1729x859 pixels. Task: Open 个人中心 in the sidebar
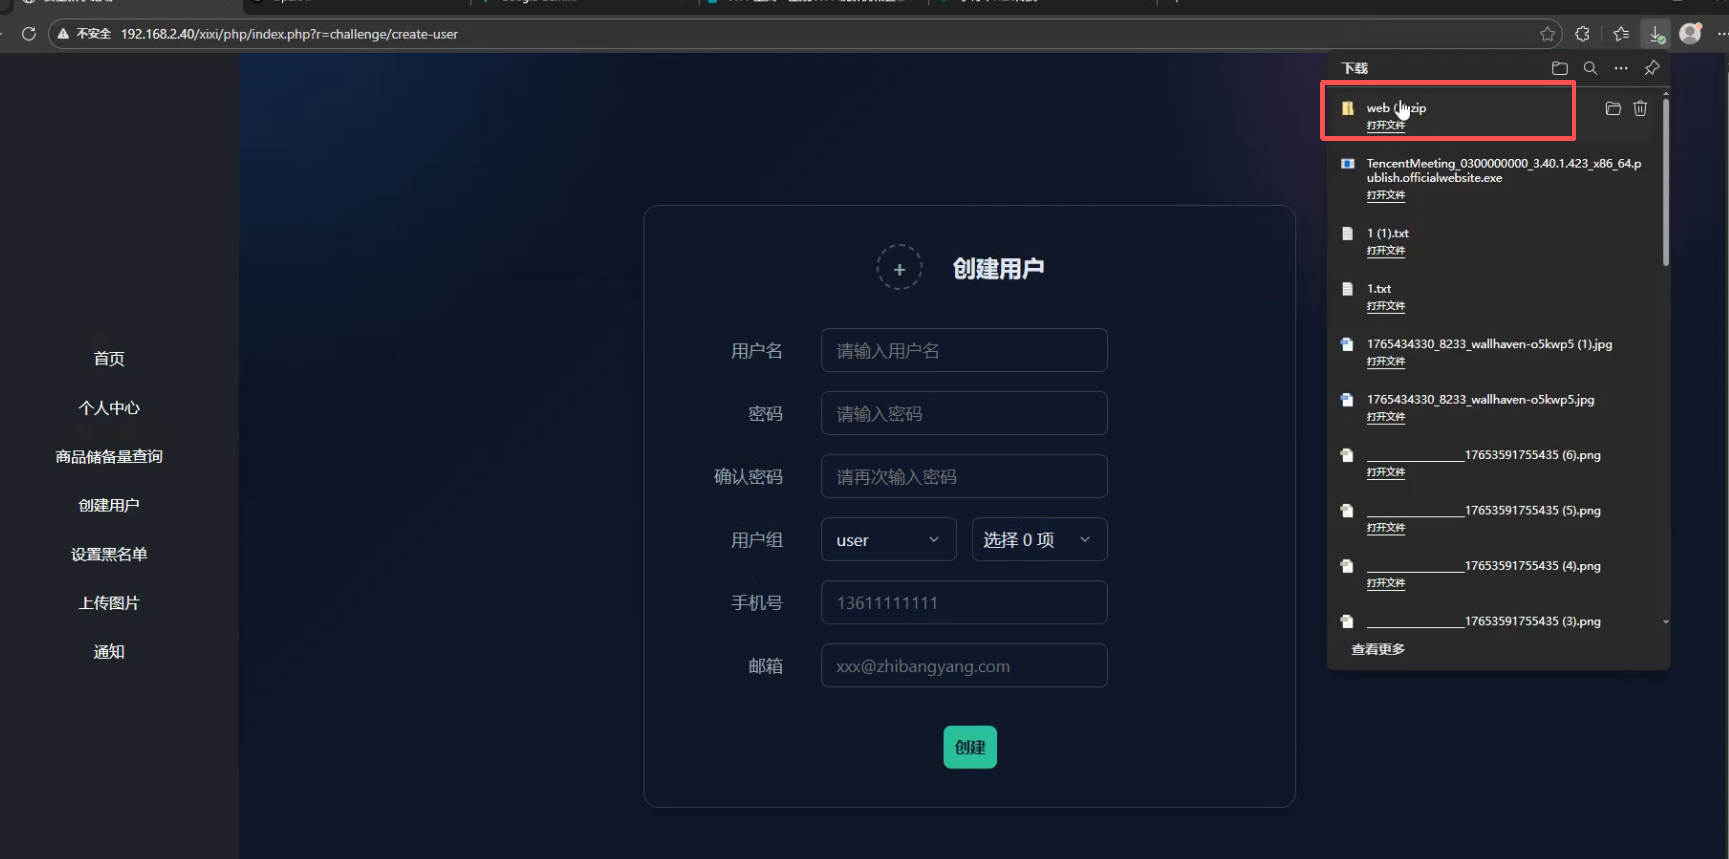[x=109, y=408]
